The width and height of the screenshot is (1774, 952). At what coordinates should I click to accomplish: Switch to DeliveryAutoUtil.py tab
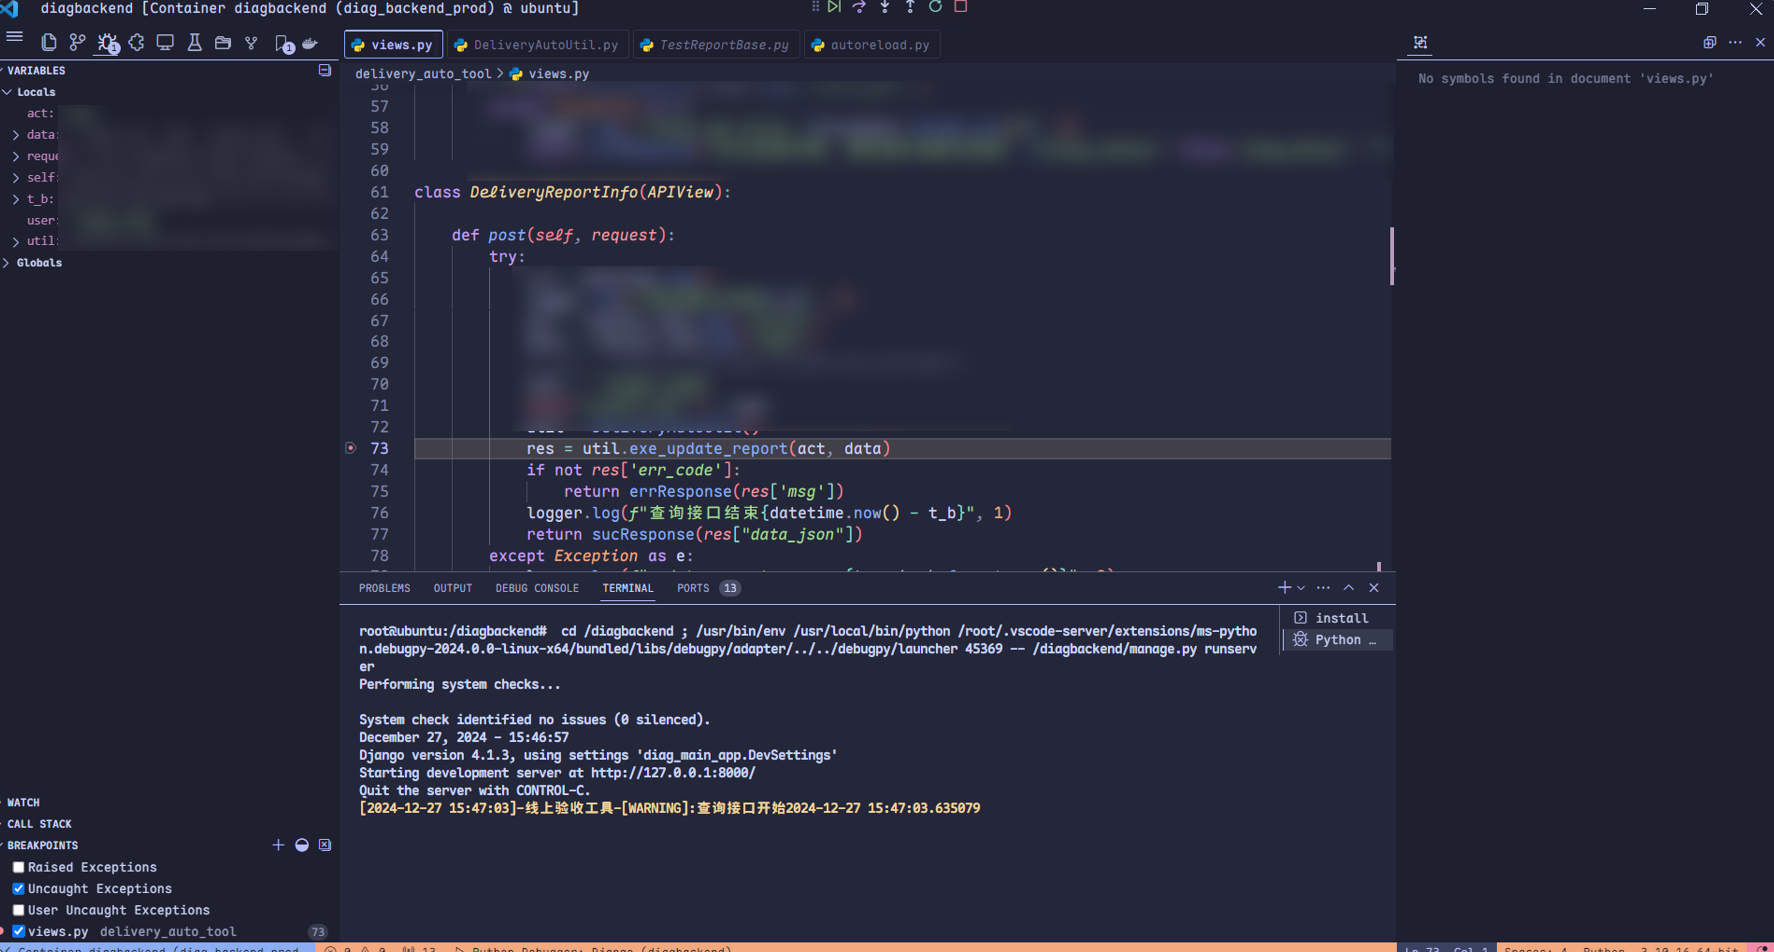coord(538,45)
